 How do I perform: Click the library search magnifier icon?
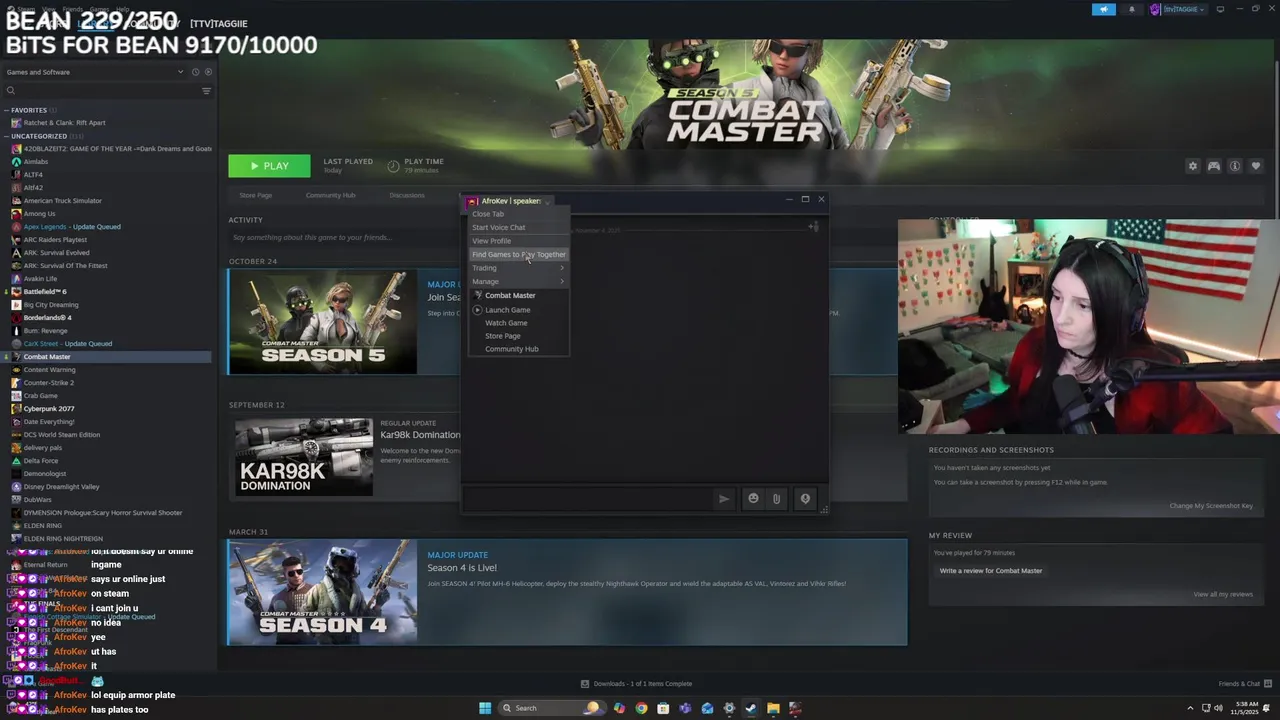coord(11,91)
